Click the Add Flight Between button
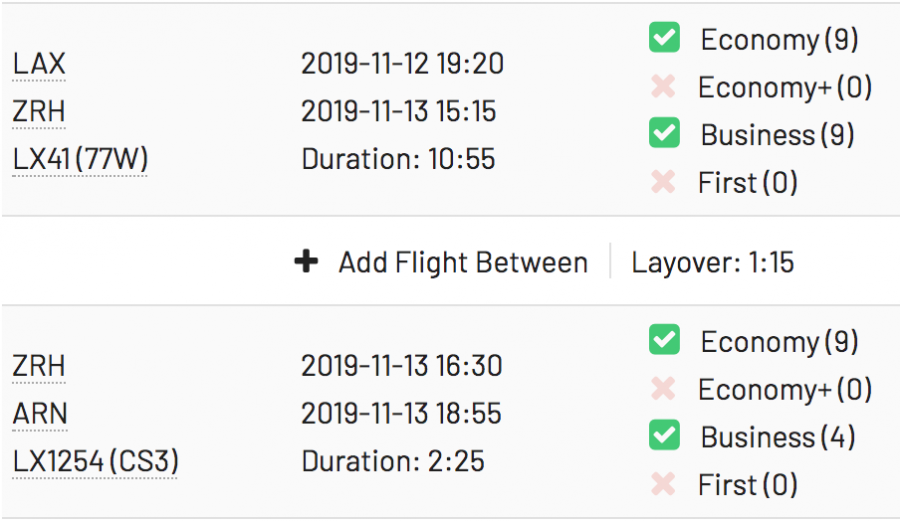This screenshot has width=900, height=521. click(462, 263)
